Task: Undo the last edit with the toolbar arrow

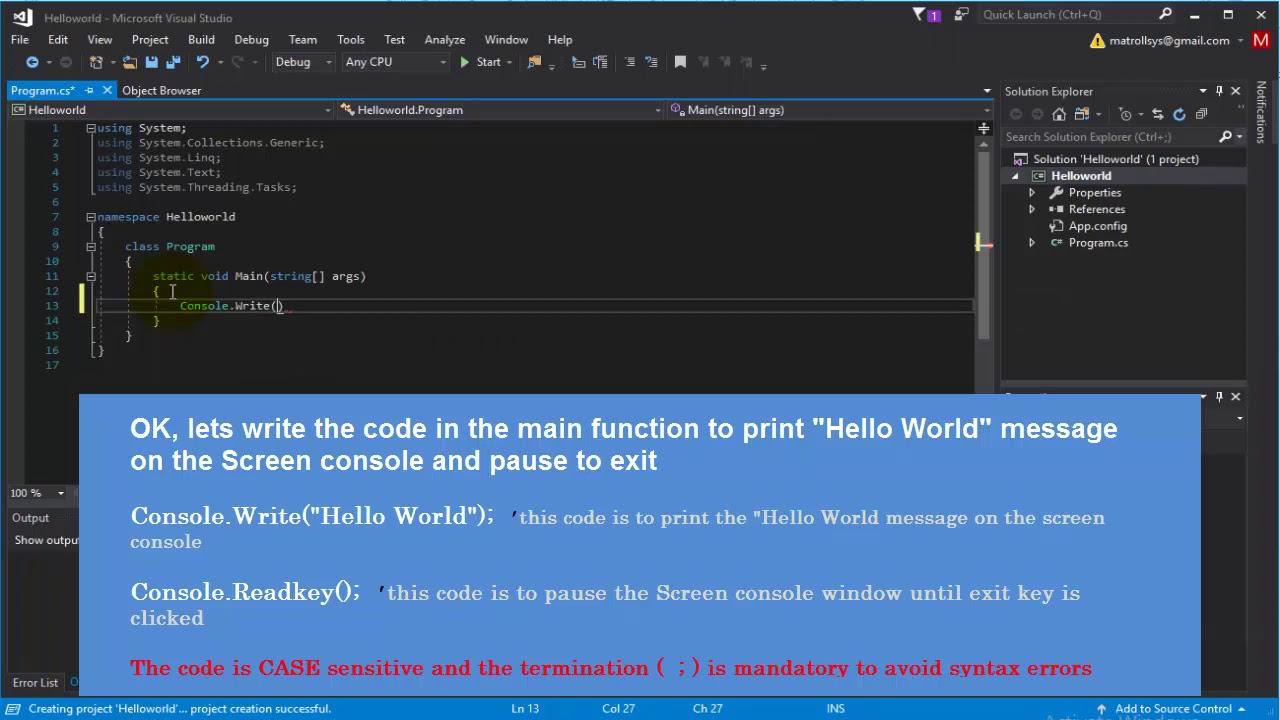Action: (202, 62)
